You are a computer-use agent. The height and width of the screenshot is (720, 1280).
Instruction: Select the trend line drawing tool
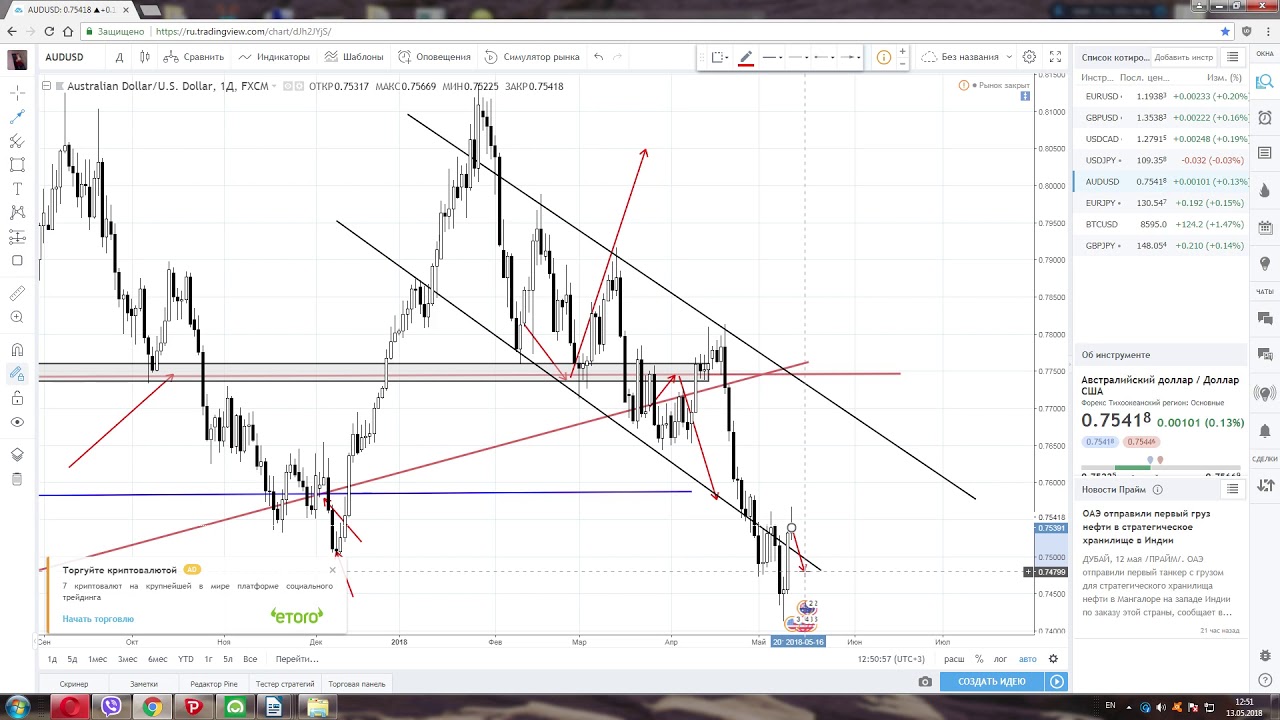(17, 117)
